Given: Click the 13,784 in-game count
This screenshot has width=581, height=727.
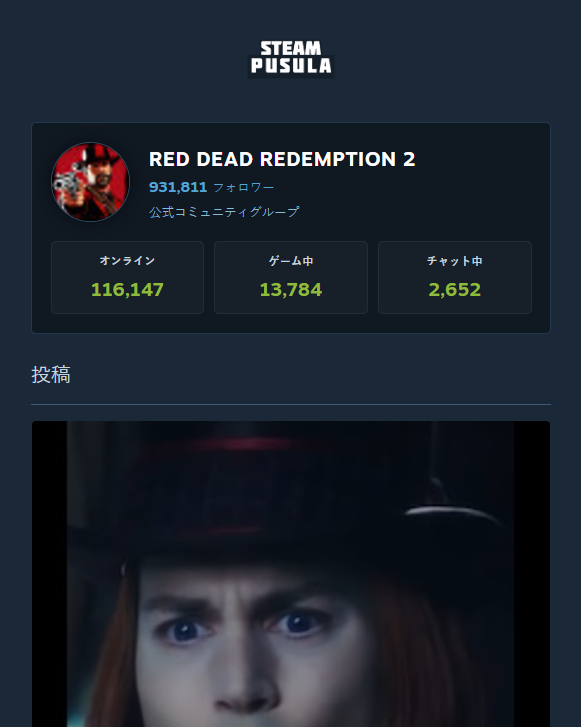Looking at the screenshot, I should pyautogui.click(x=291, y=290).
